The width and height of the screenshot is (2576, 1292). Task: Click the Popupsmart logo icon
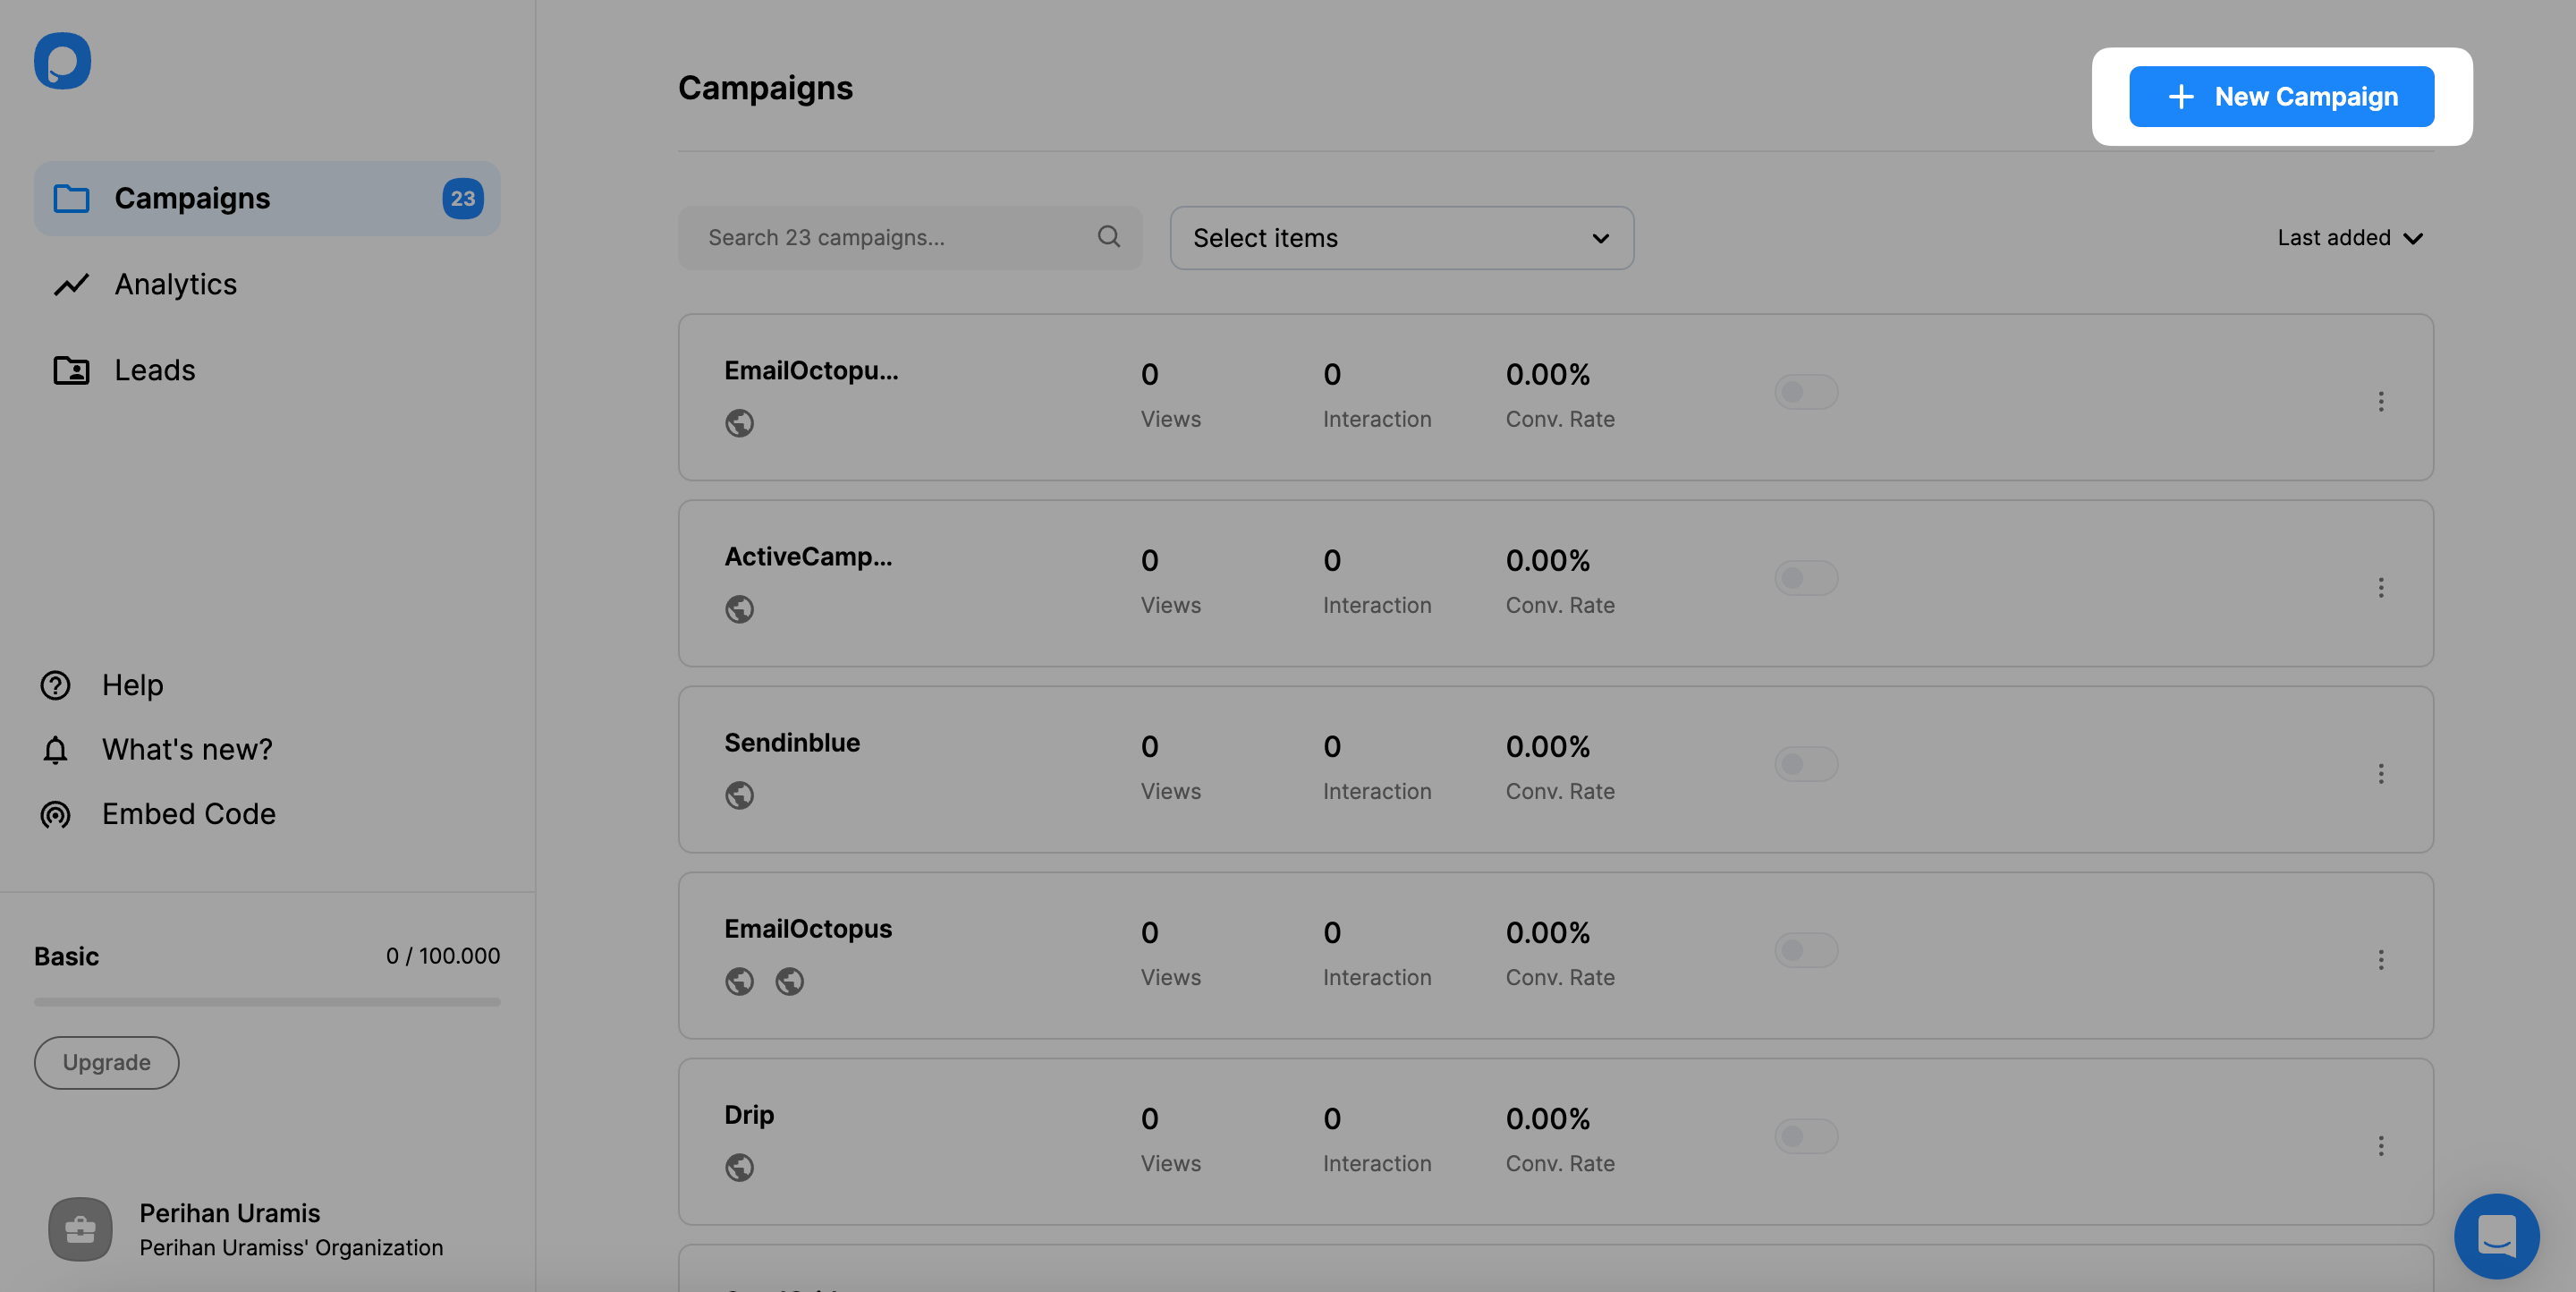click(x=62, y=61)
